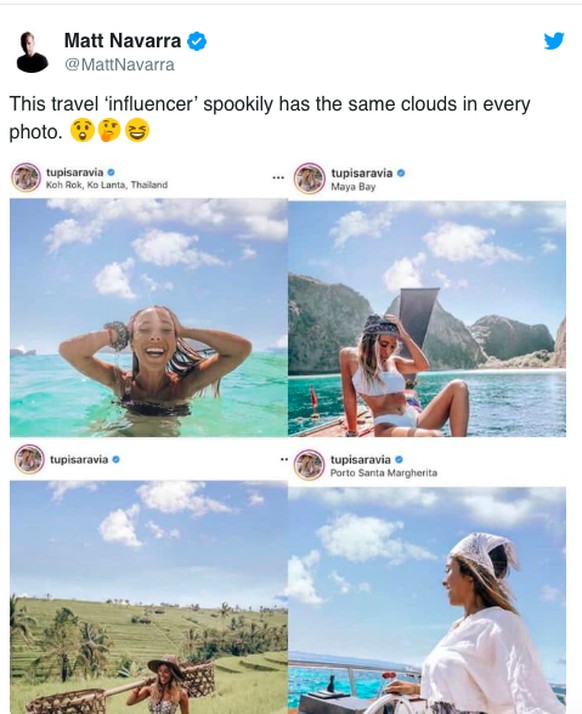Click the Matt Navarra display name
Screen dimensions: 582x714
click(x=123, y=41)
